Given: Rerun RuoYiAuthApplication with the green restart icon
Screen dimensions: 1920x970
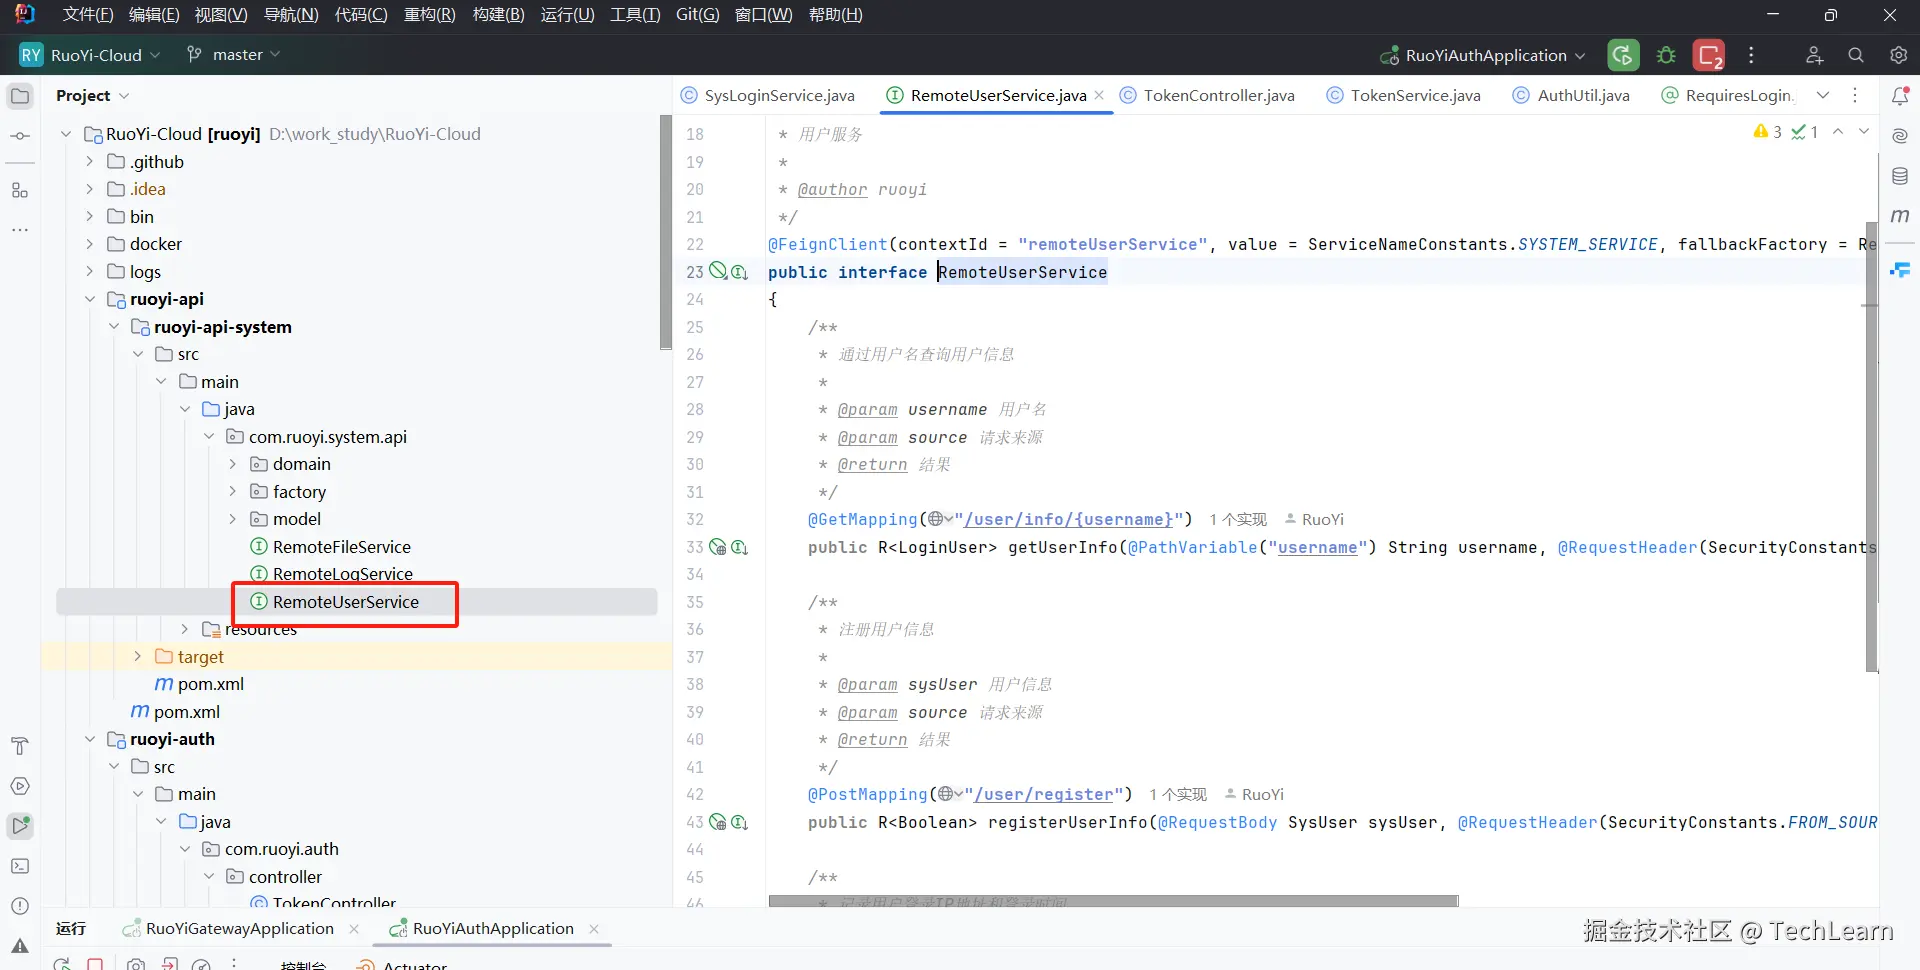Looking at the screenshot, I should pos(1623,55).
